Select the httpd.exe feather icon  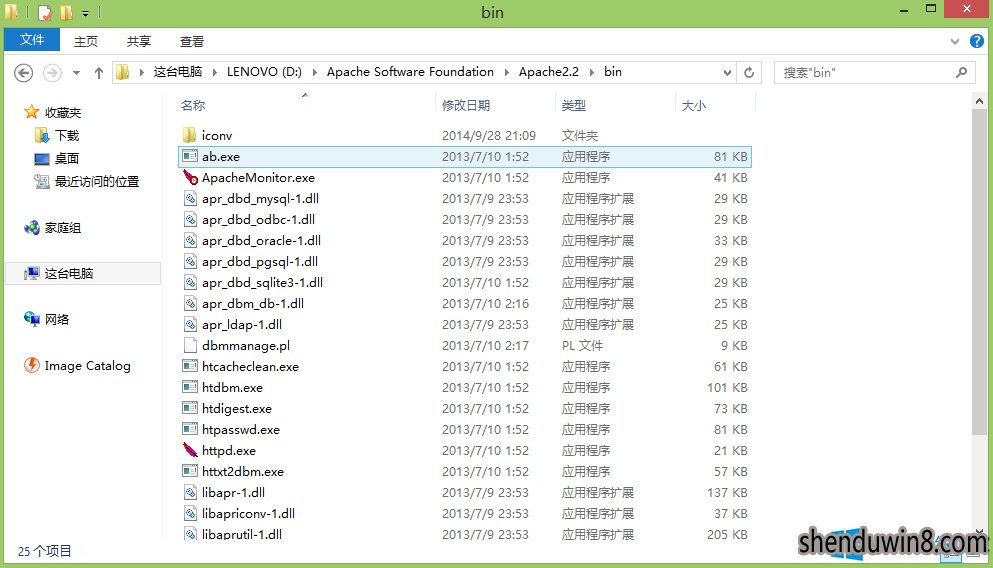click(x=190, y=450)
